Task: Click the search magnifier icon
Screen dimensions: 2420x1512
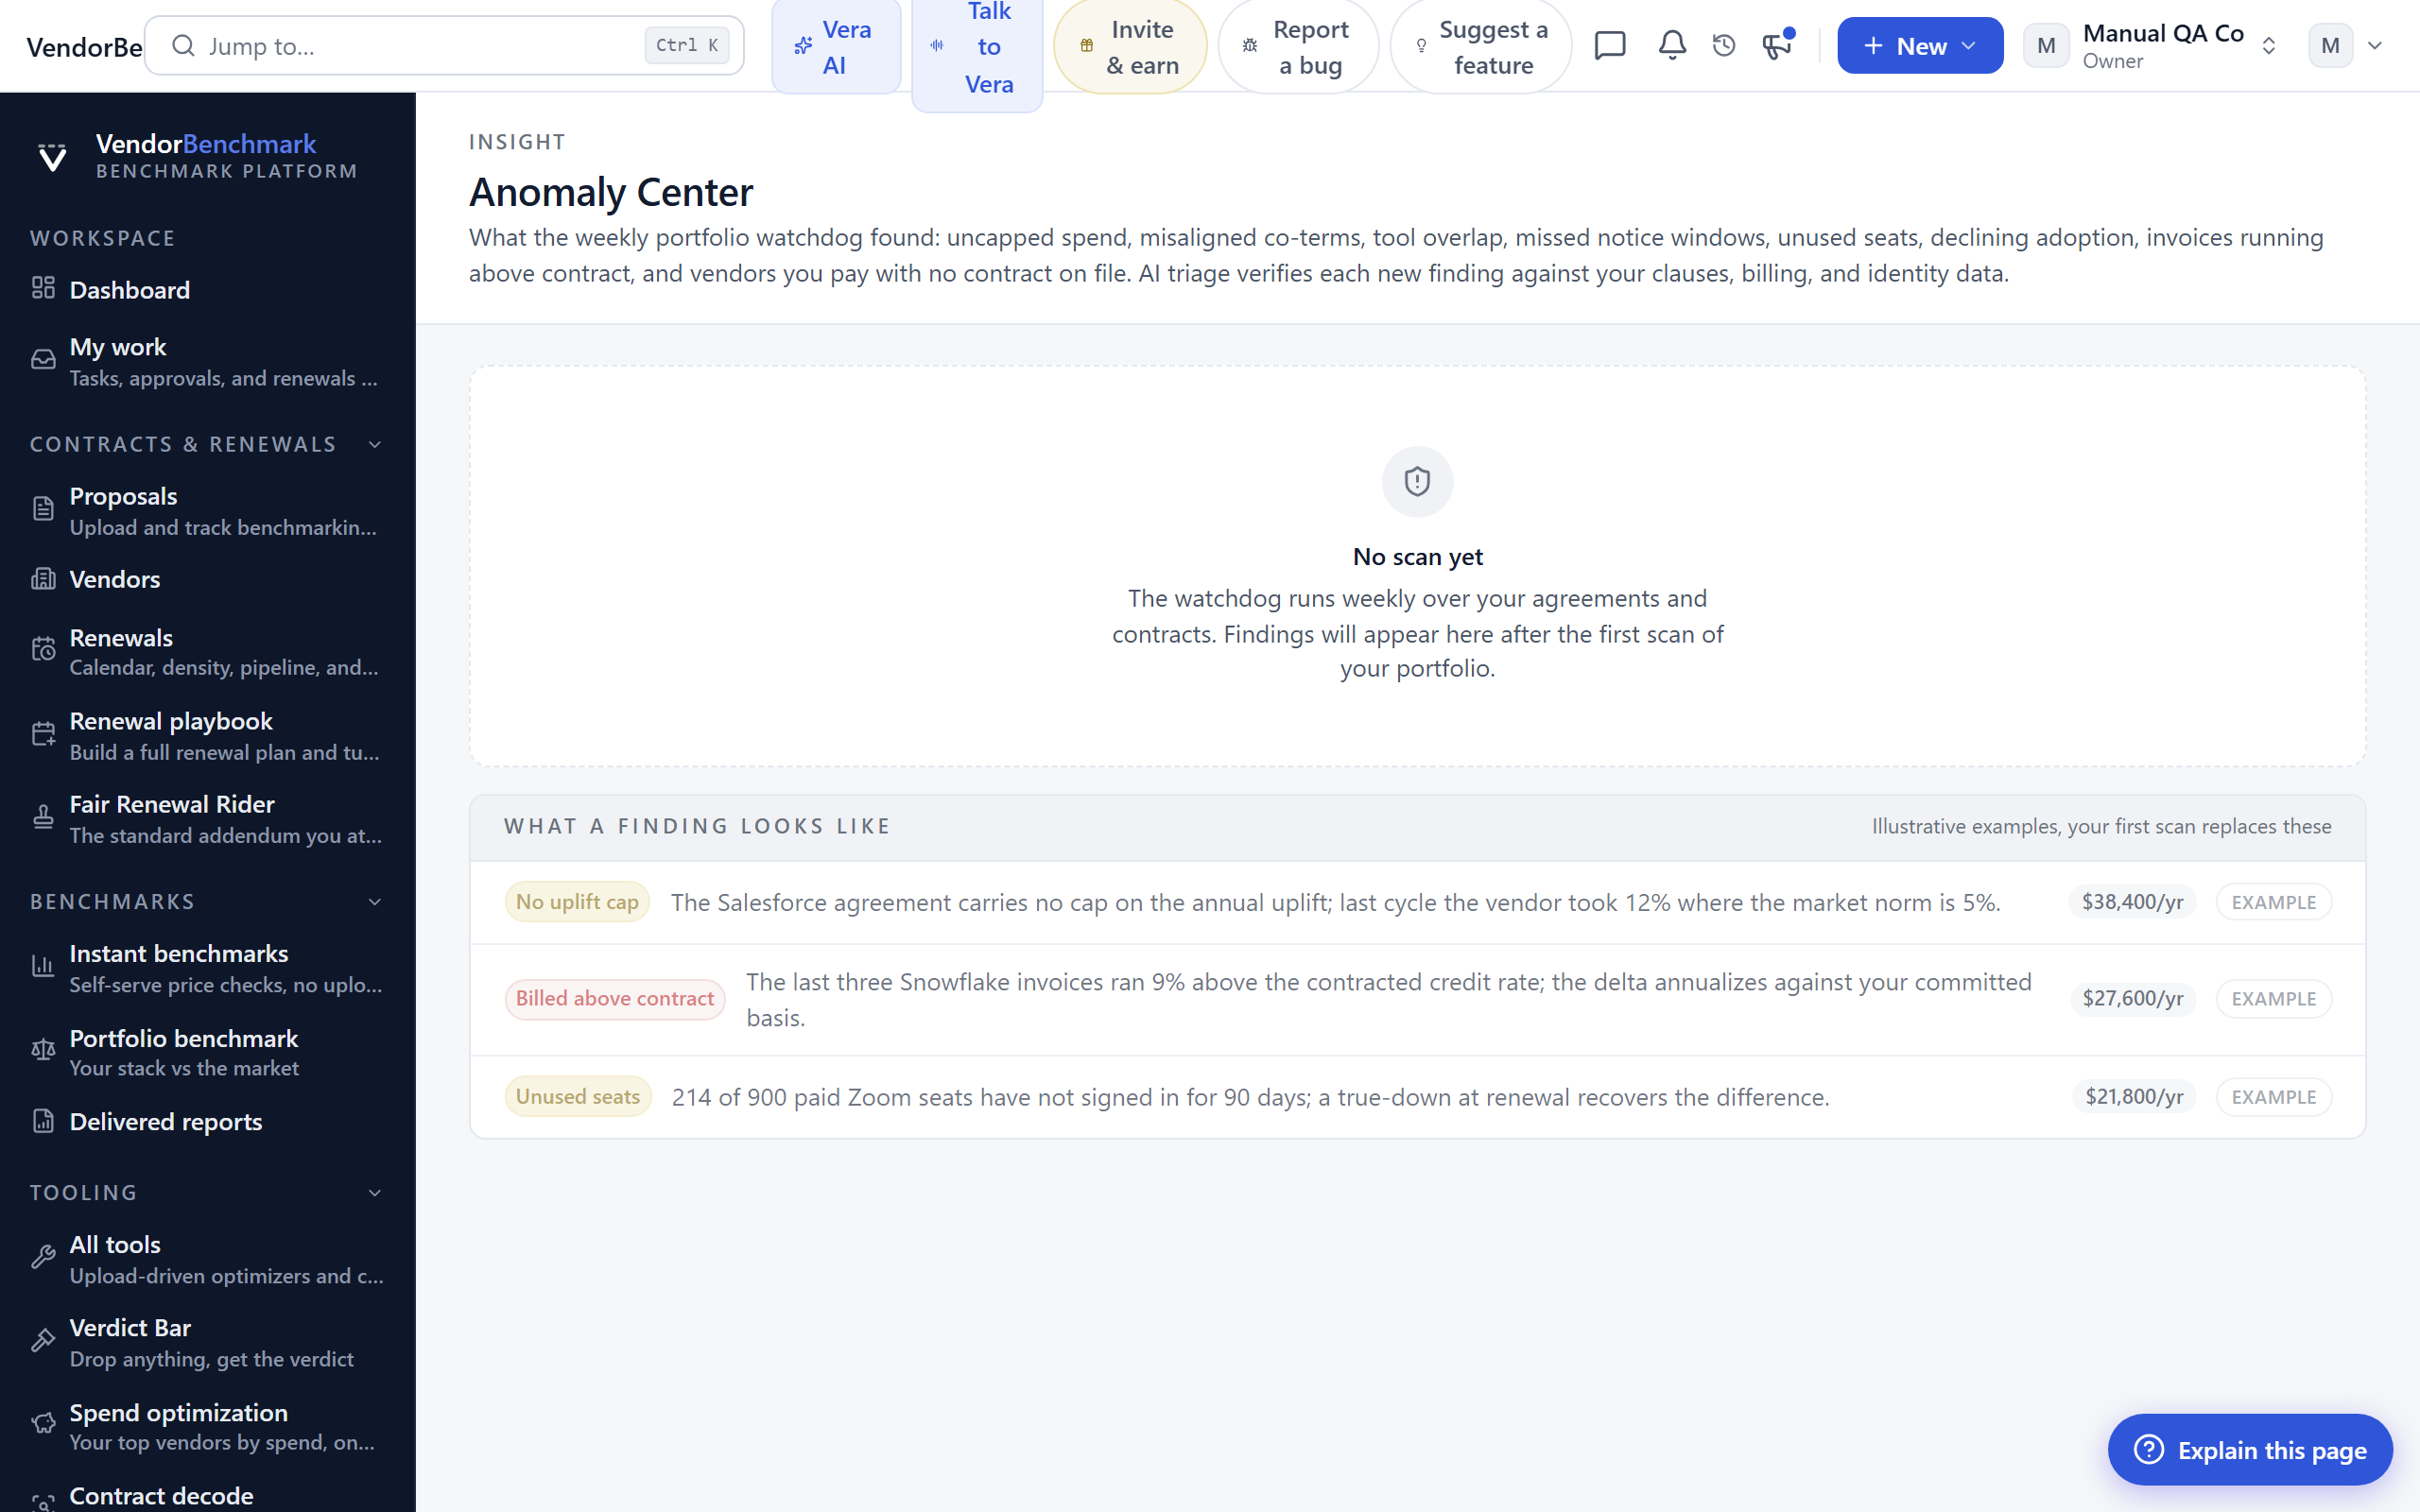Action: tap(183, 46)
